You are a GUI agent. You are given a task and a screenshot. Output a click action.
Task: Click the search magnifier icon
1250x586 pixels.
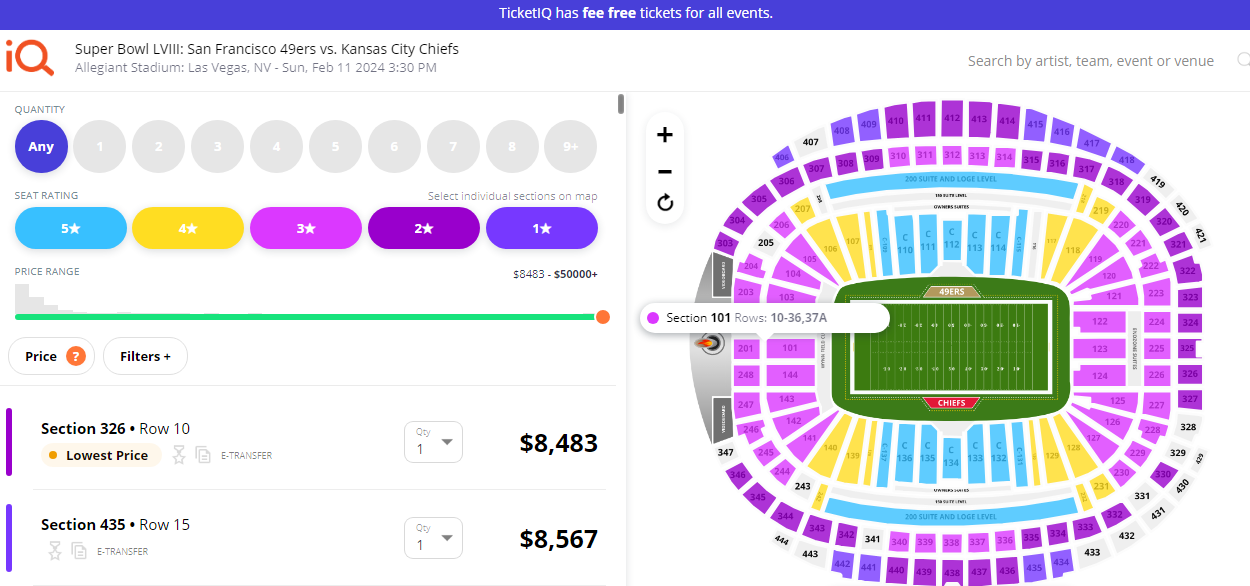1243,61
